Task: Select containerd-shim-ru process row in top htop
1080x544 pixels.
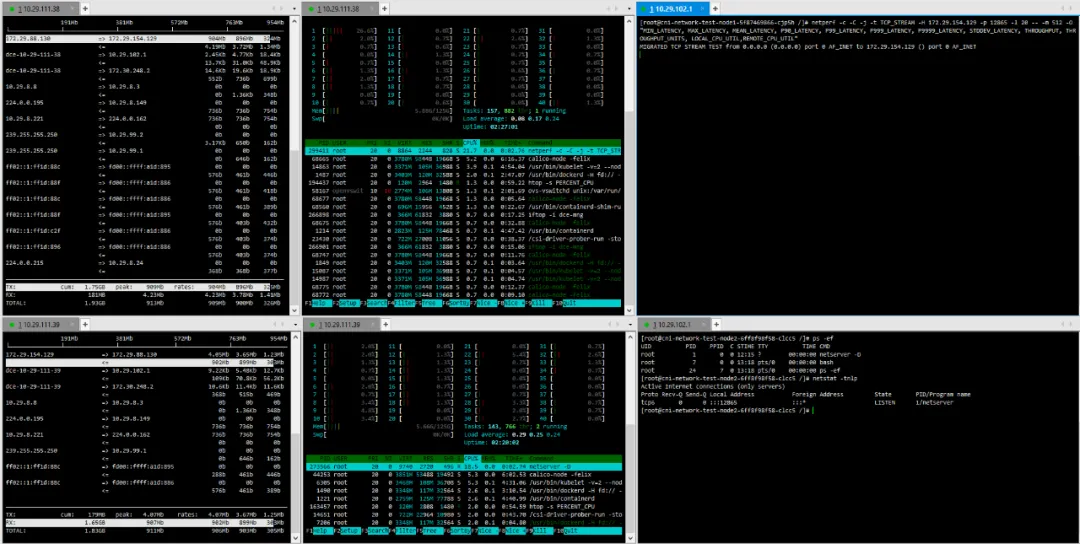Action: 463,206
